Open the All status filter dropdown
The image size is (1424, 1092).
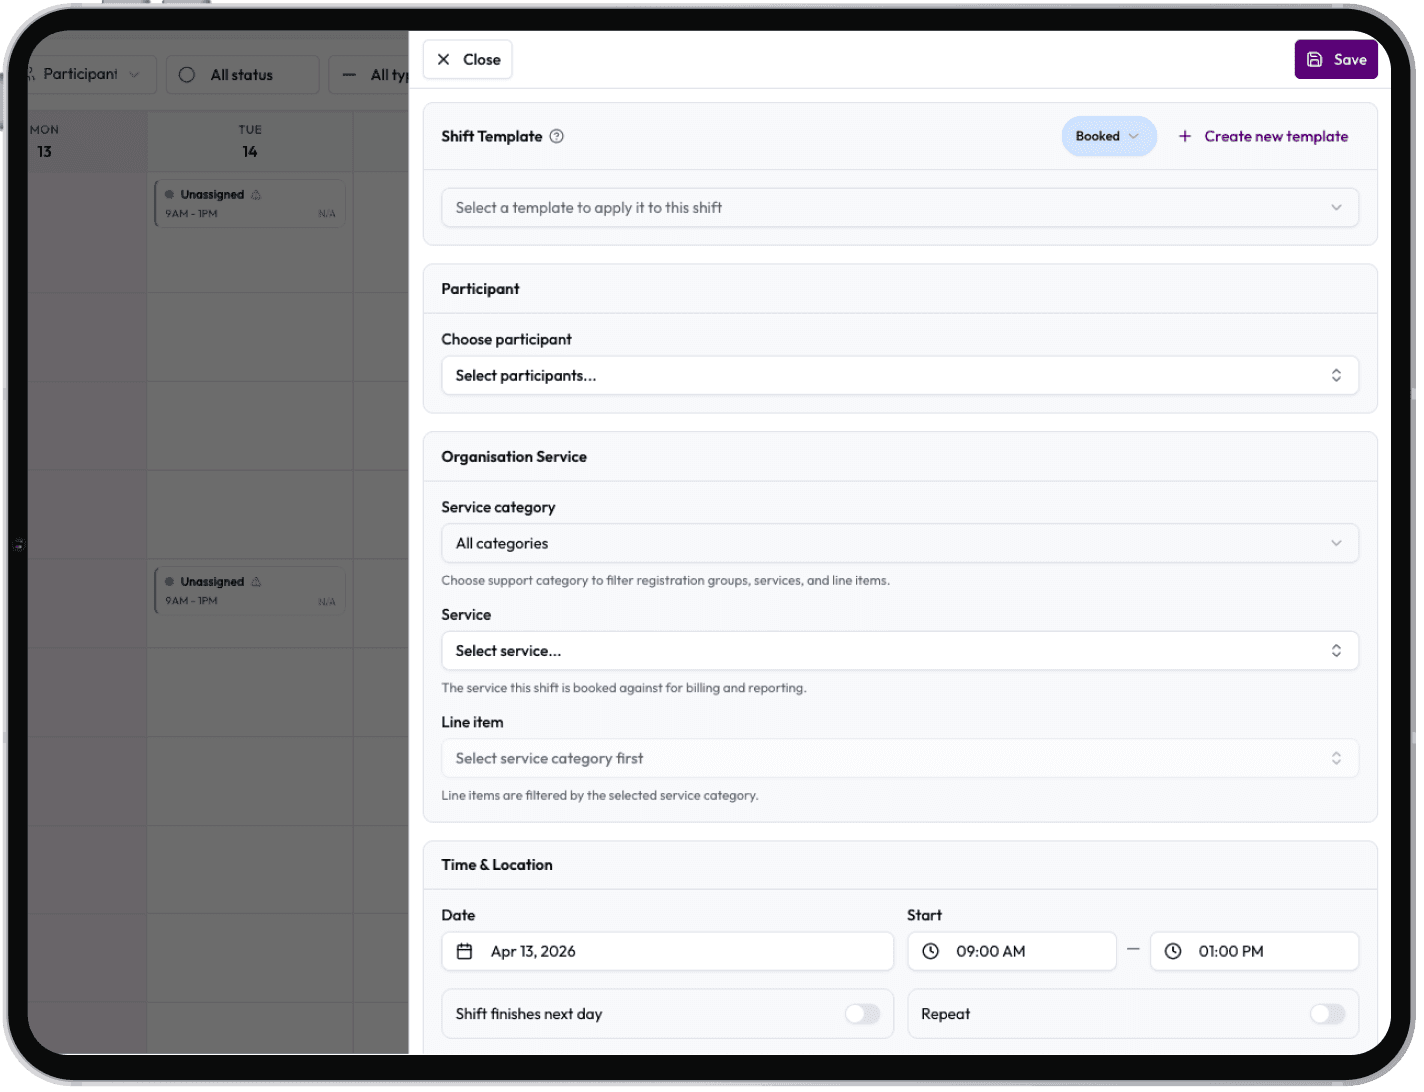243,75
